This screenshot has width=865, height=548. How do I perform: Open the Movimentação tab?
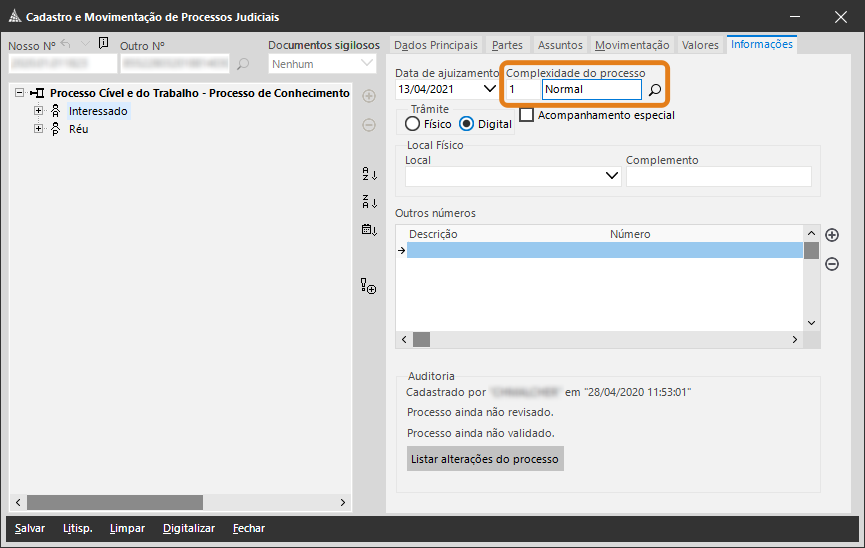[x=631, y=45]
